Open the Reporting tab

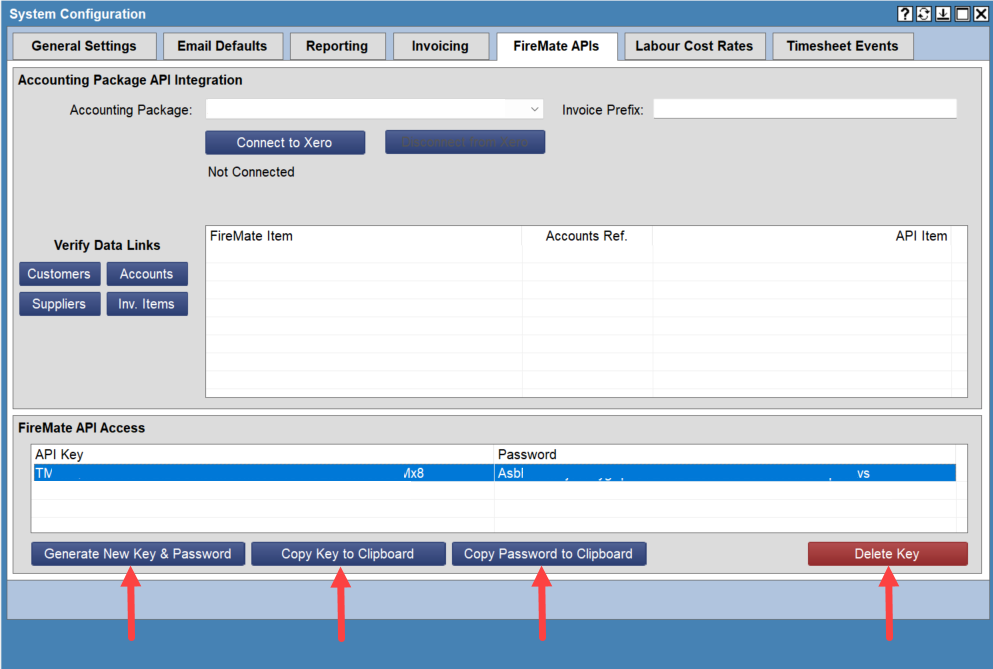click(337, 45)
